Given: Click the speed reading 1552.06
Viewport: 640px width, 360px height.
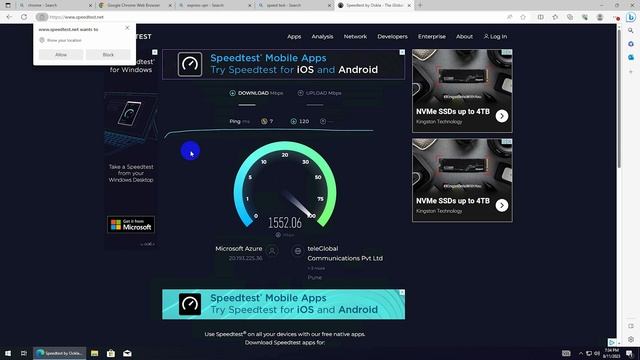Looking at the screenshot, I should 285,223.
